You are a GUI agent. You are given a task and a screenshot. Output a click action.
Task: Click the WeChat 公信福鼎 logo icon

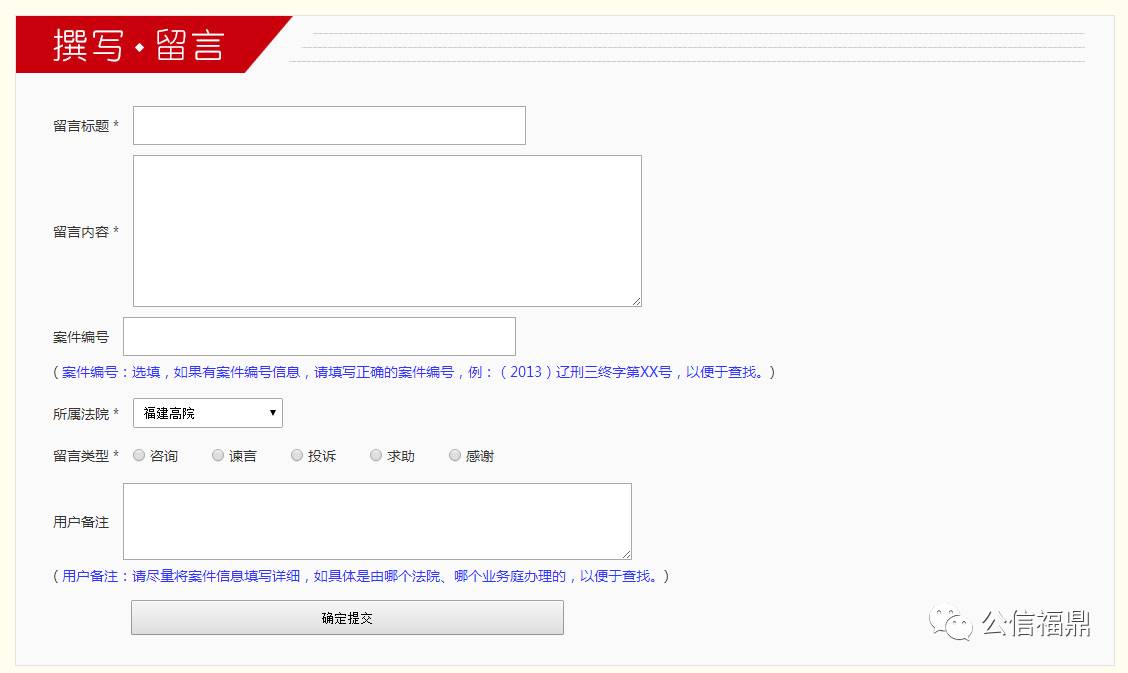coord(950,624)
